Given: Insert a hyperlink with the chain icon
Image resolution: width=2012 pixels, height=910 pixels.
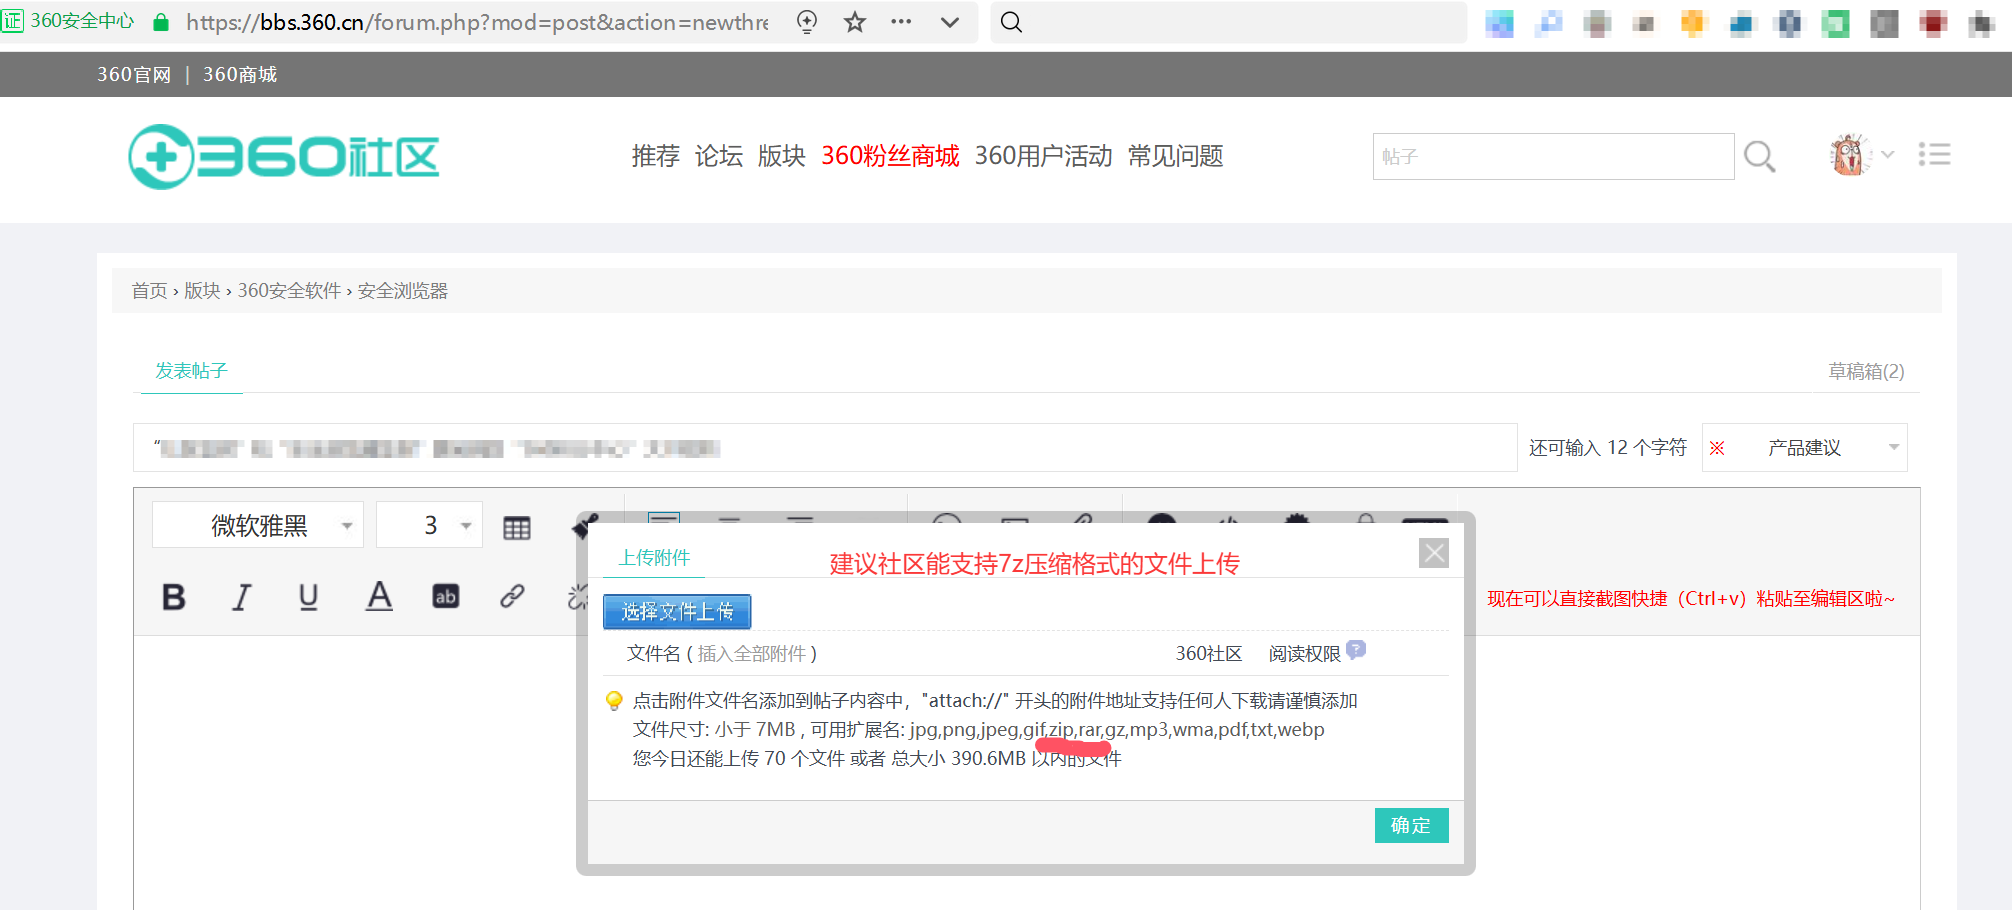Looking at the screenshot, I should 512,596.
